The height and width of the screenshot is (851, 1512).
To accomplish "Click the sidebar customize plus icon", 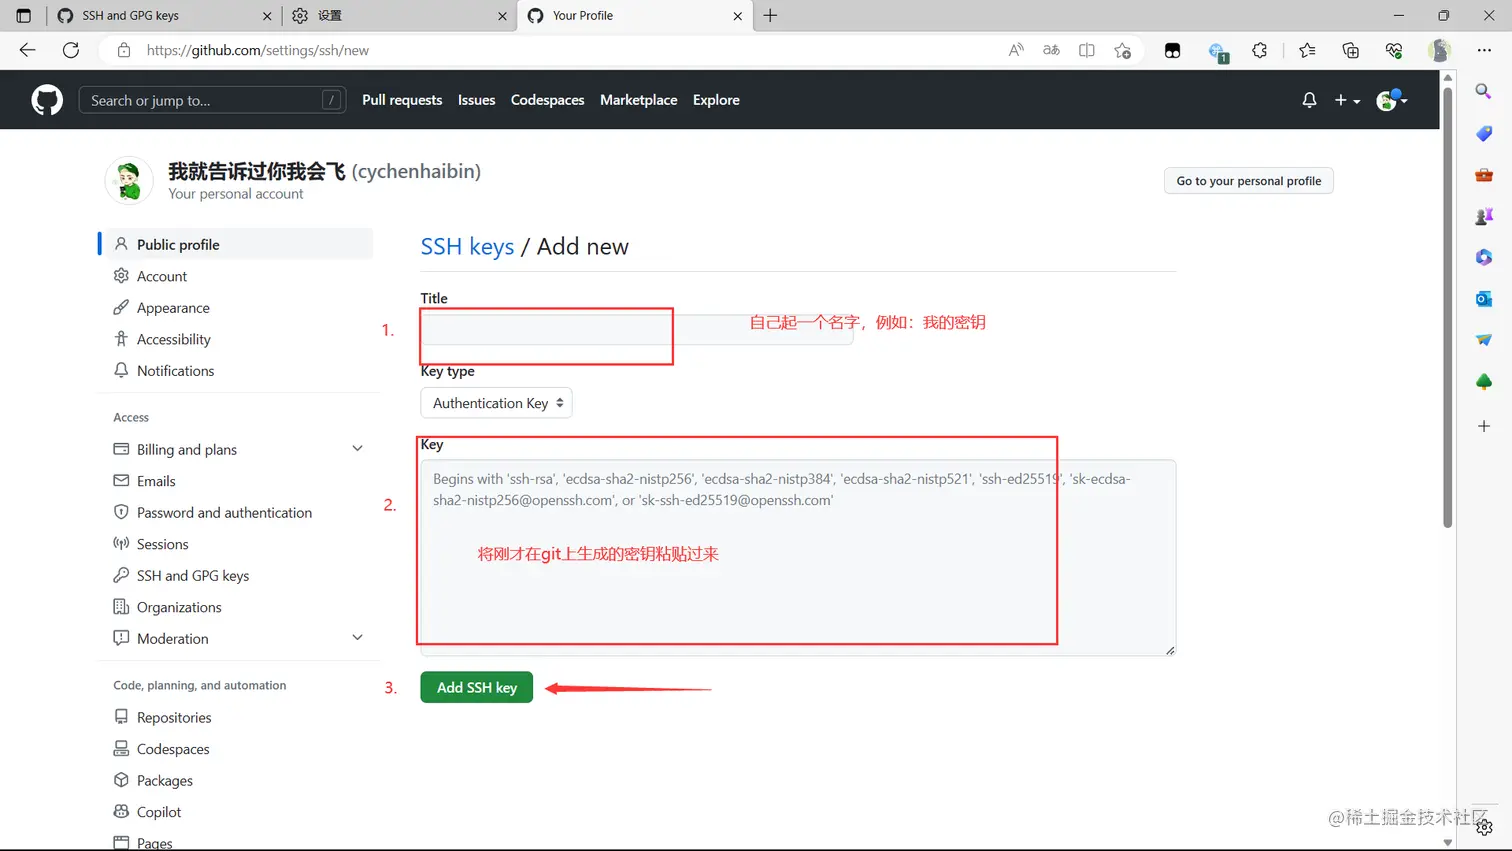I will pos(1484,426).
